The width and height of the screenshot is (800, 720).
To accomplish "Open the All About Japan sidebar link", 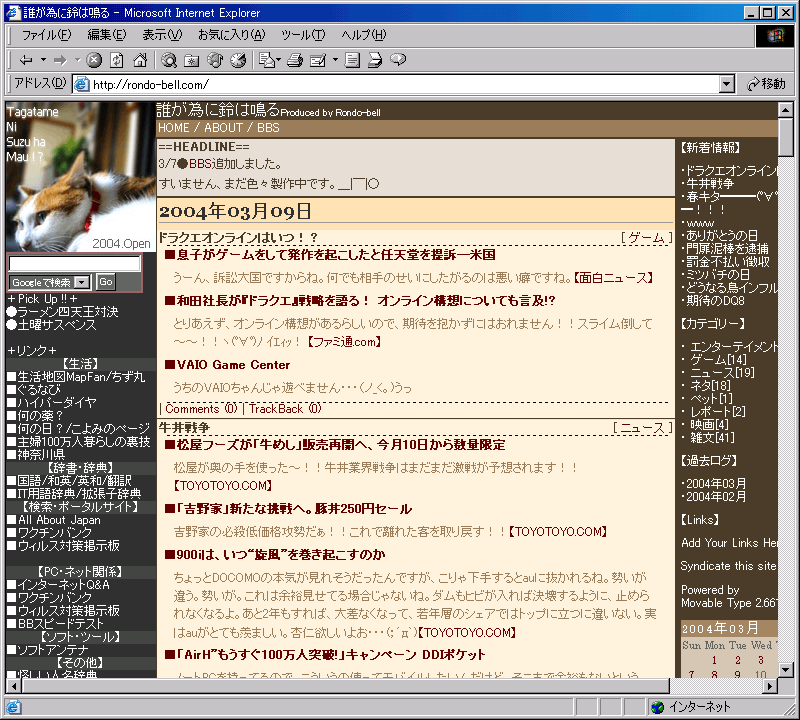I will [59, 520].
